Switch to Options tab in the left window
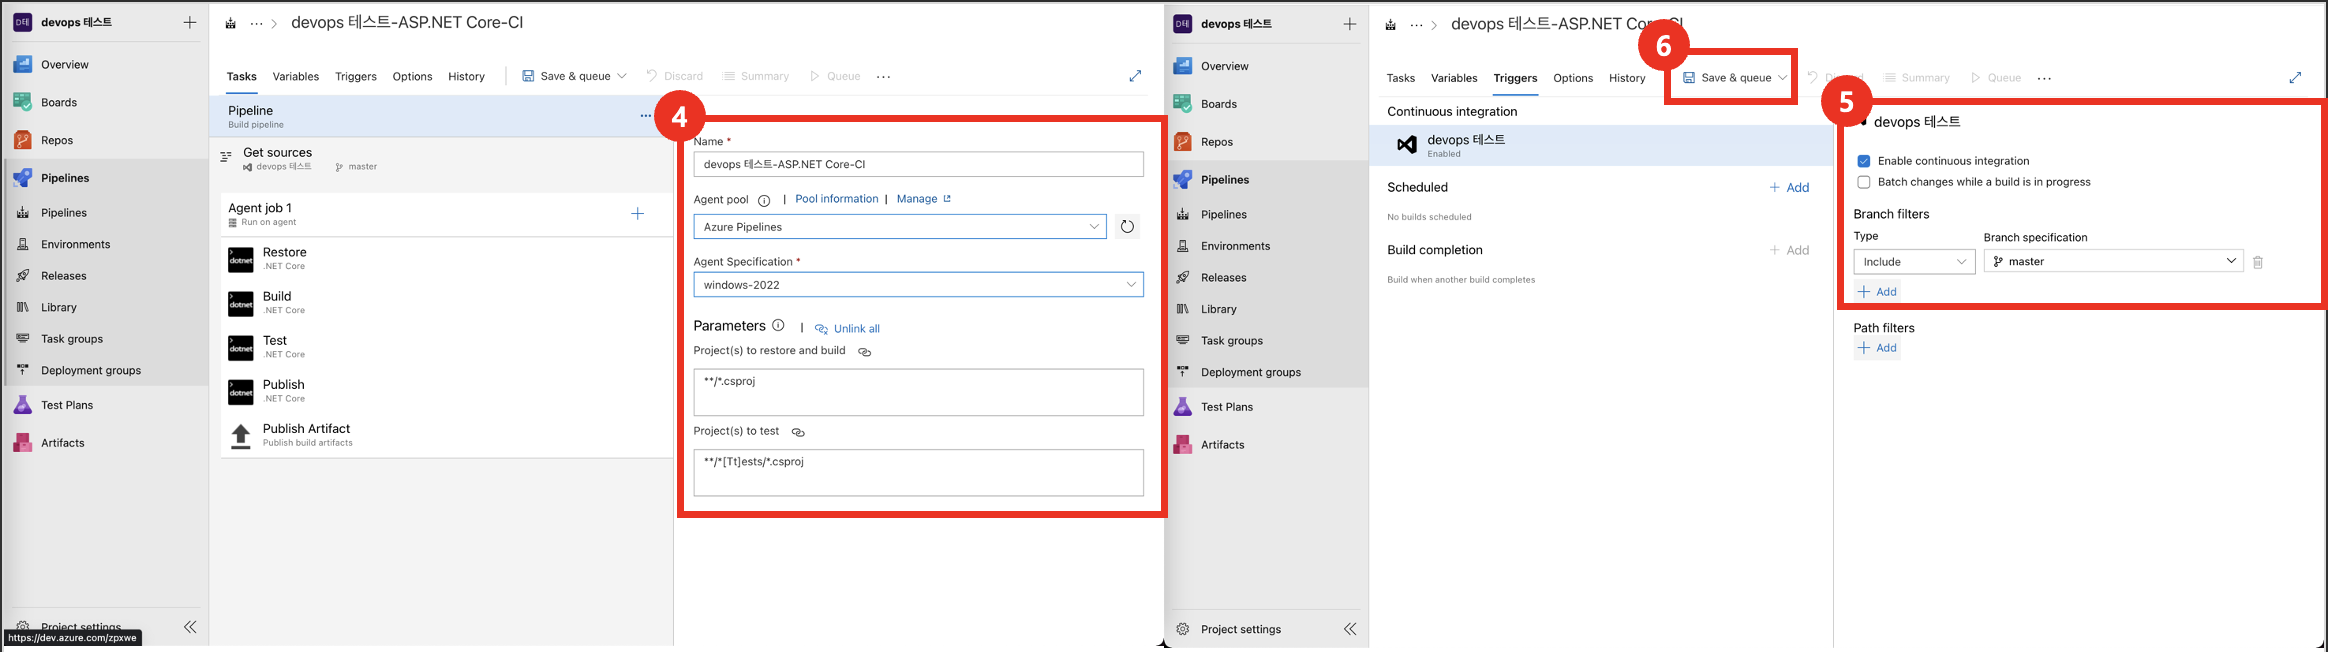Image resolution: width=2328 pixels, height=652 pixels. (412, 76)
